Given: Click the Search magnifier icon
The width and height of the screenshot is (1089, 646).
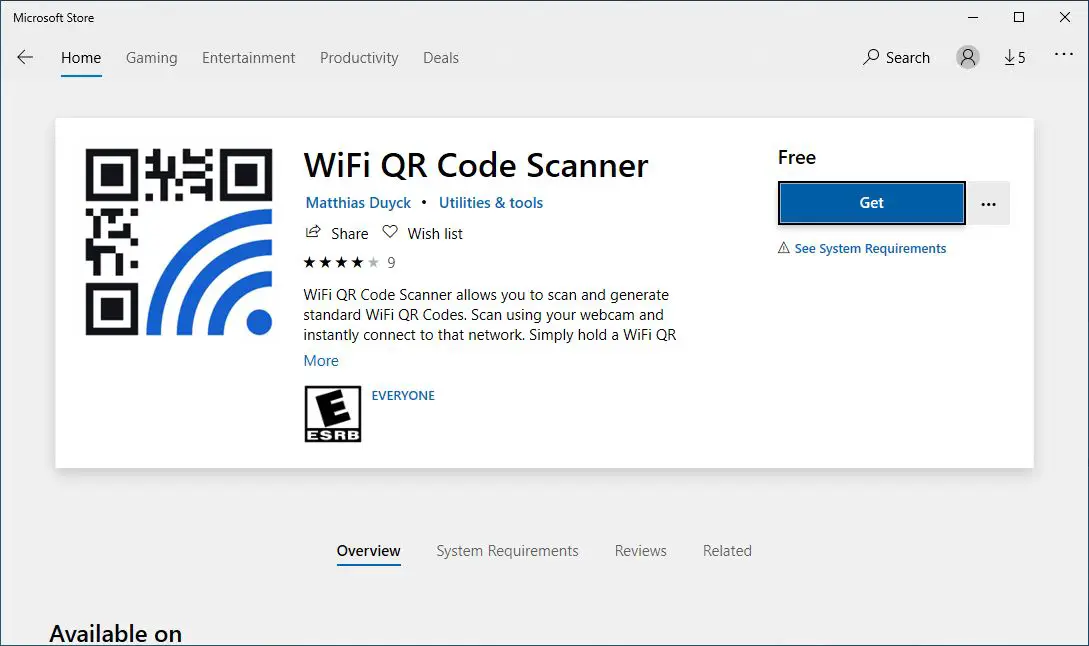Looking at the screenshot, I should [871, 58].
